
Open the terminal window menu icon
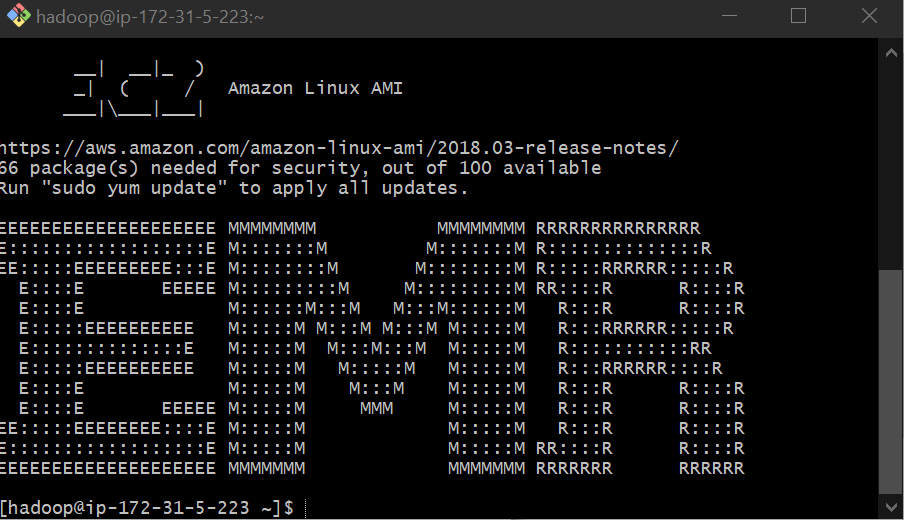point(18,16)
